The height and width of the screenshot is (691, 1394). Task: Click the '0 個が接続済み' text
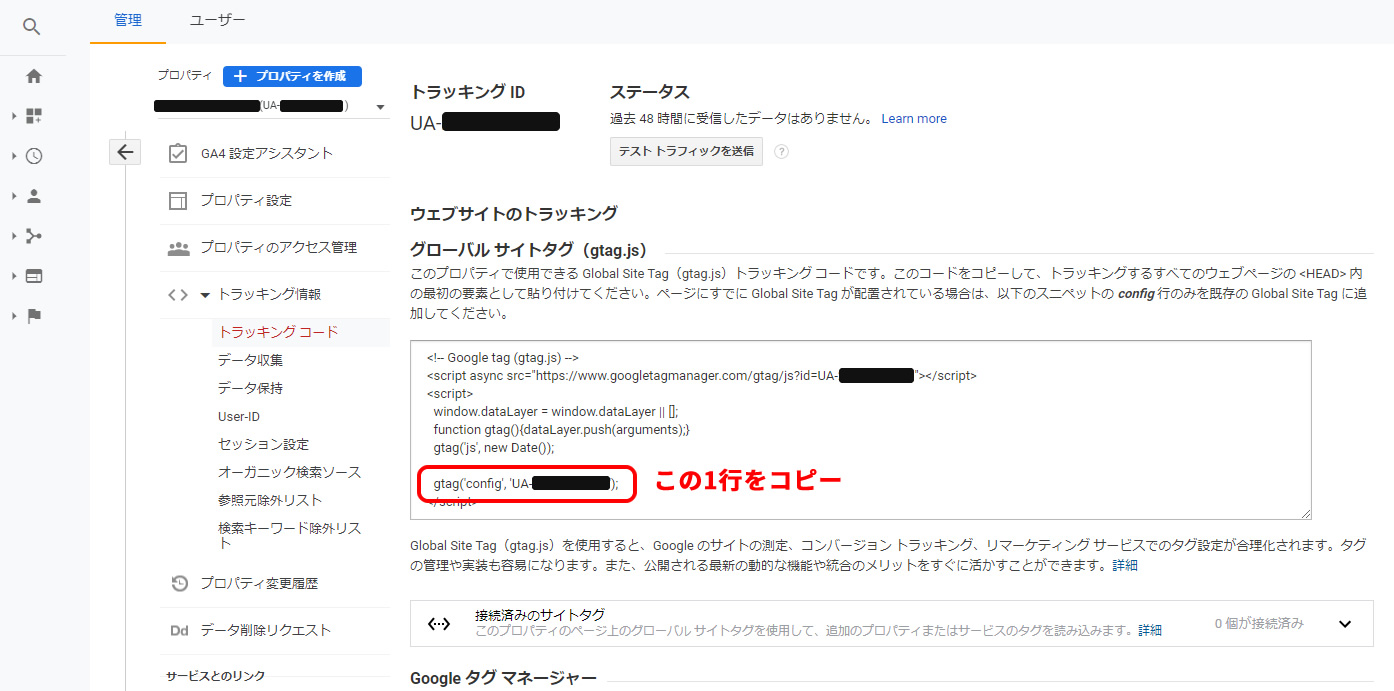tap(1259, 623)
